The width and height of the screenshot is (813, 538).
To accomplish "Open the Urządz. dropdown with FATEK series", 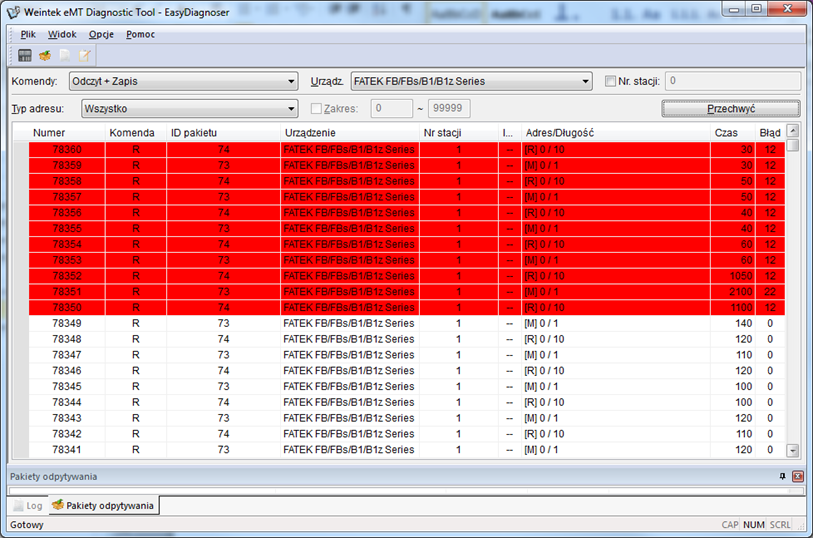I will 471,81.
